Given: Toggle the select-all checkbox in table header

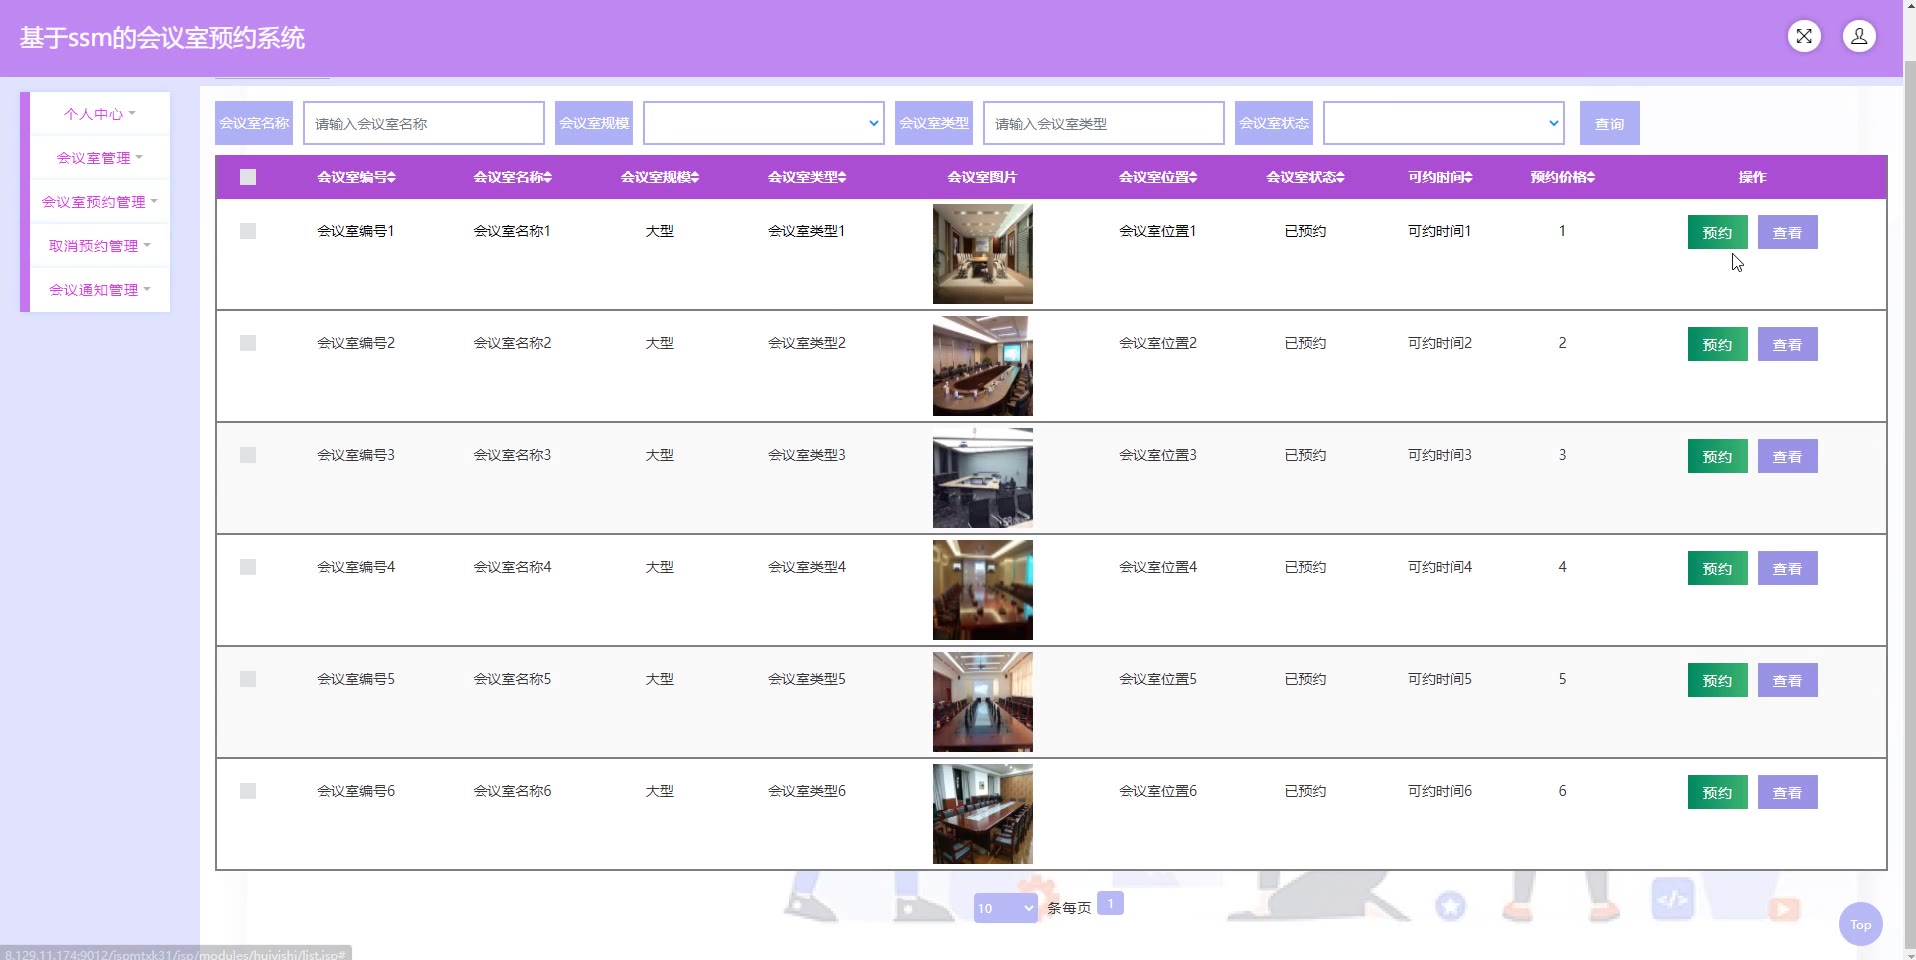Looking at the screenshot, I should (248, 177).
